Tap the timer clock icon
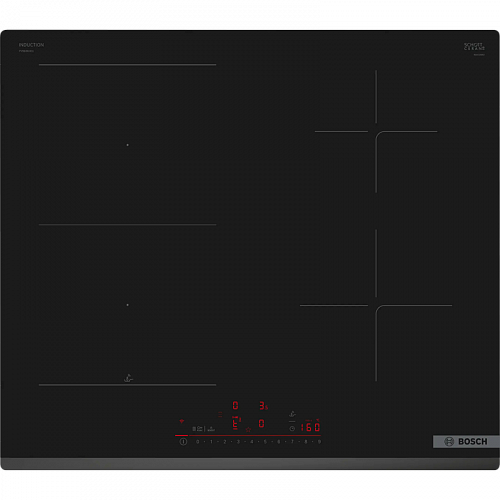Viewport: 500px width, 500px height. (x=292, y=429)
